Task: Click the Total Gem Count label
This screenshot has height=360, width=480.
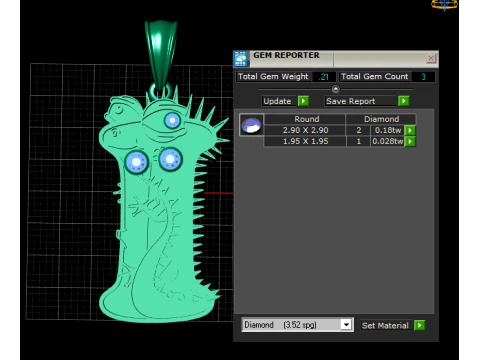Action: 374,77
